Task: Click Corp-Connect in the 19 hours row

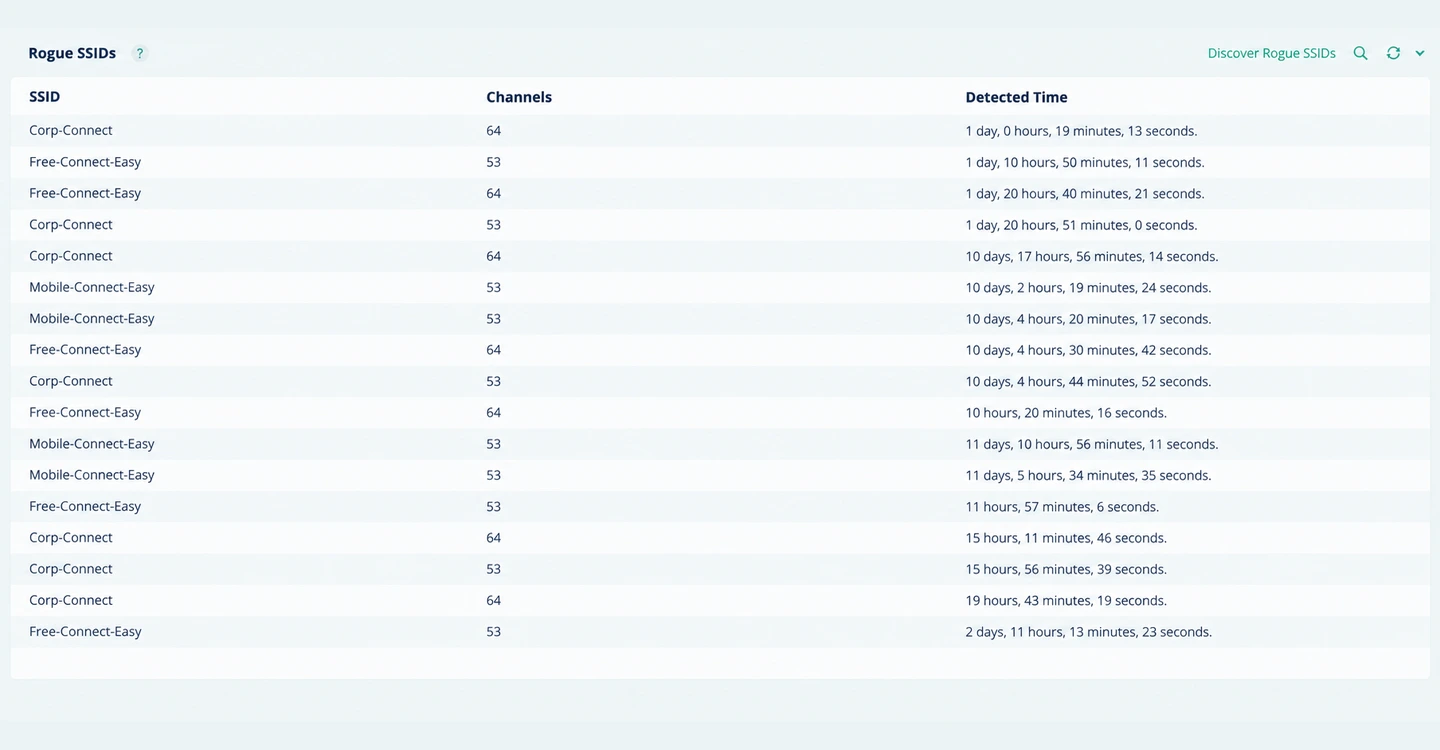Action: click(x=71, y=601)
